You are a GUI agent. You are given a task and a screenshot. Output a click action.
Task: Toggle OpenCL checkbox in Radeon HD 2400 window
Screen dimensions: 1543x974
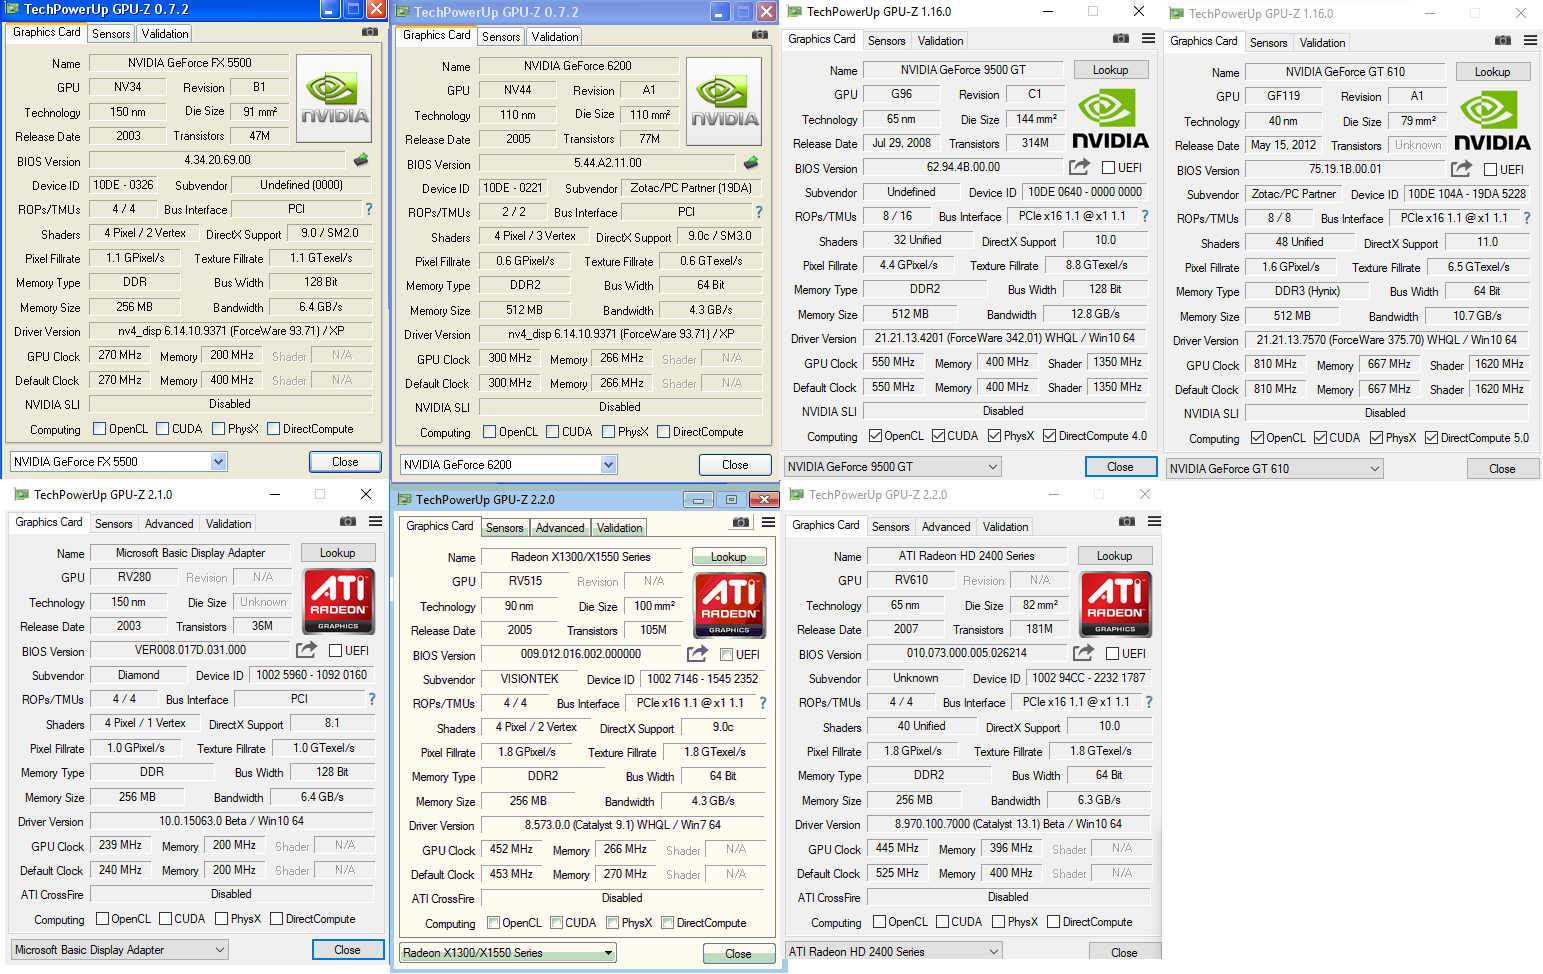(x=879, y=922)
